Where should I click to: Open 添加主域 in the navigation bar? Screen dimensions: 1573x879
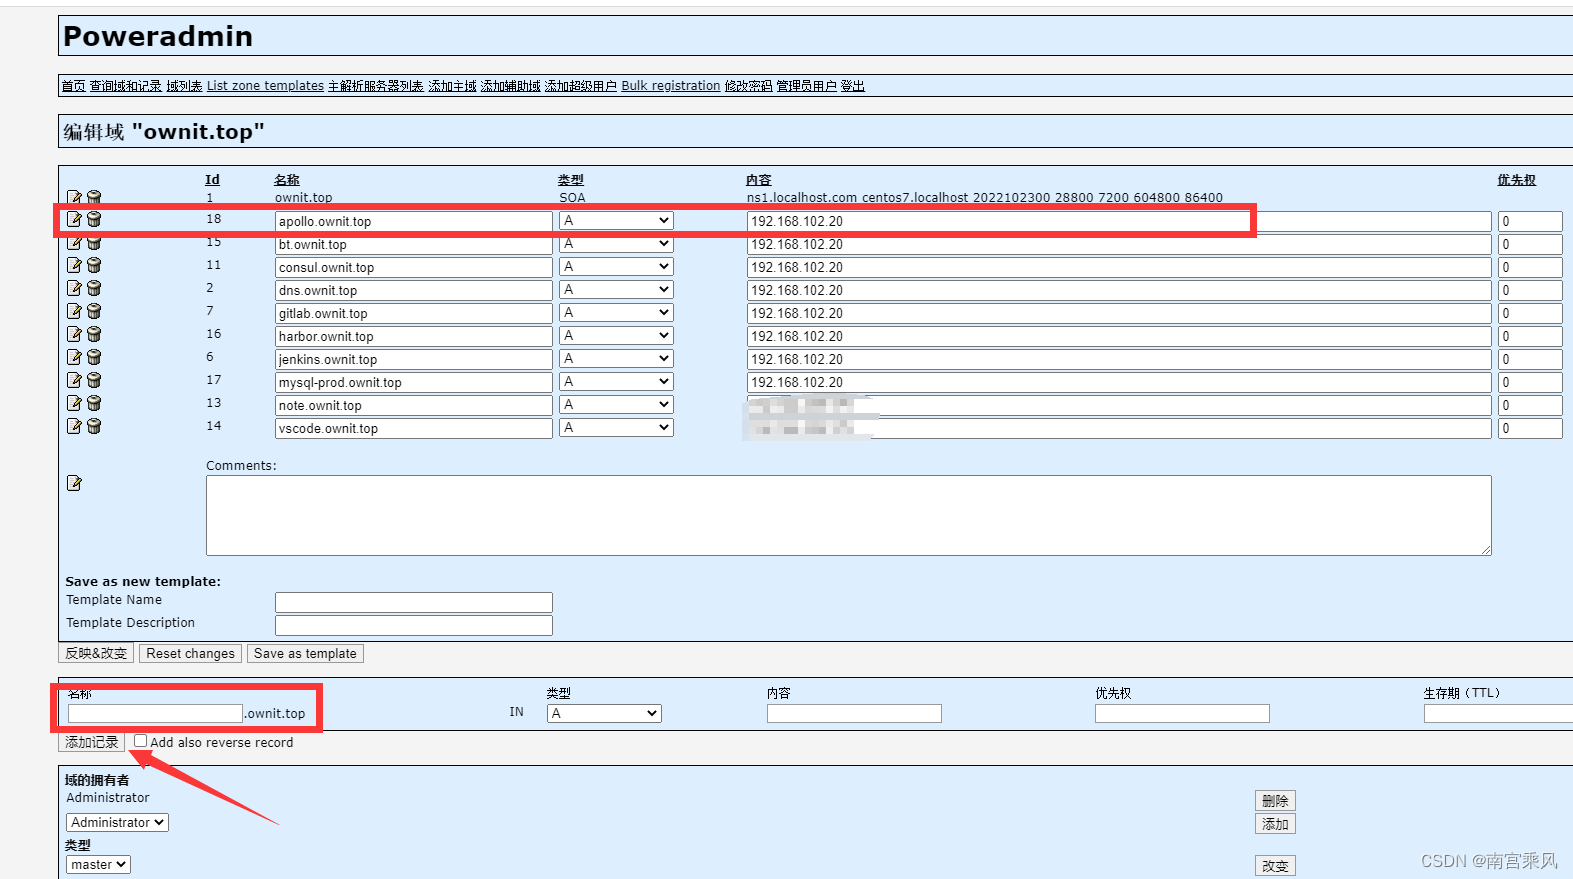click(x=453, y=86)
